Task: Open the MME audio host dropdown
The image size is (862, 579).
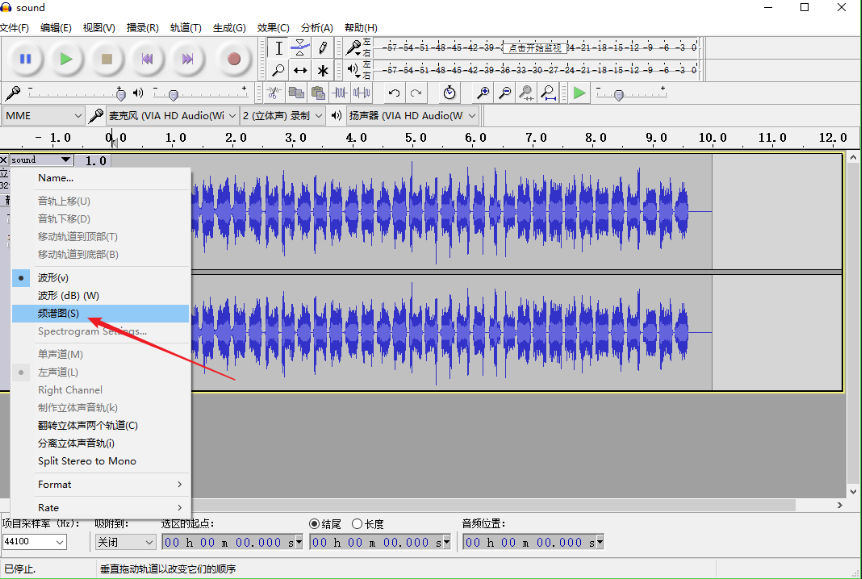Action: [43, 115]
